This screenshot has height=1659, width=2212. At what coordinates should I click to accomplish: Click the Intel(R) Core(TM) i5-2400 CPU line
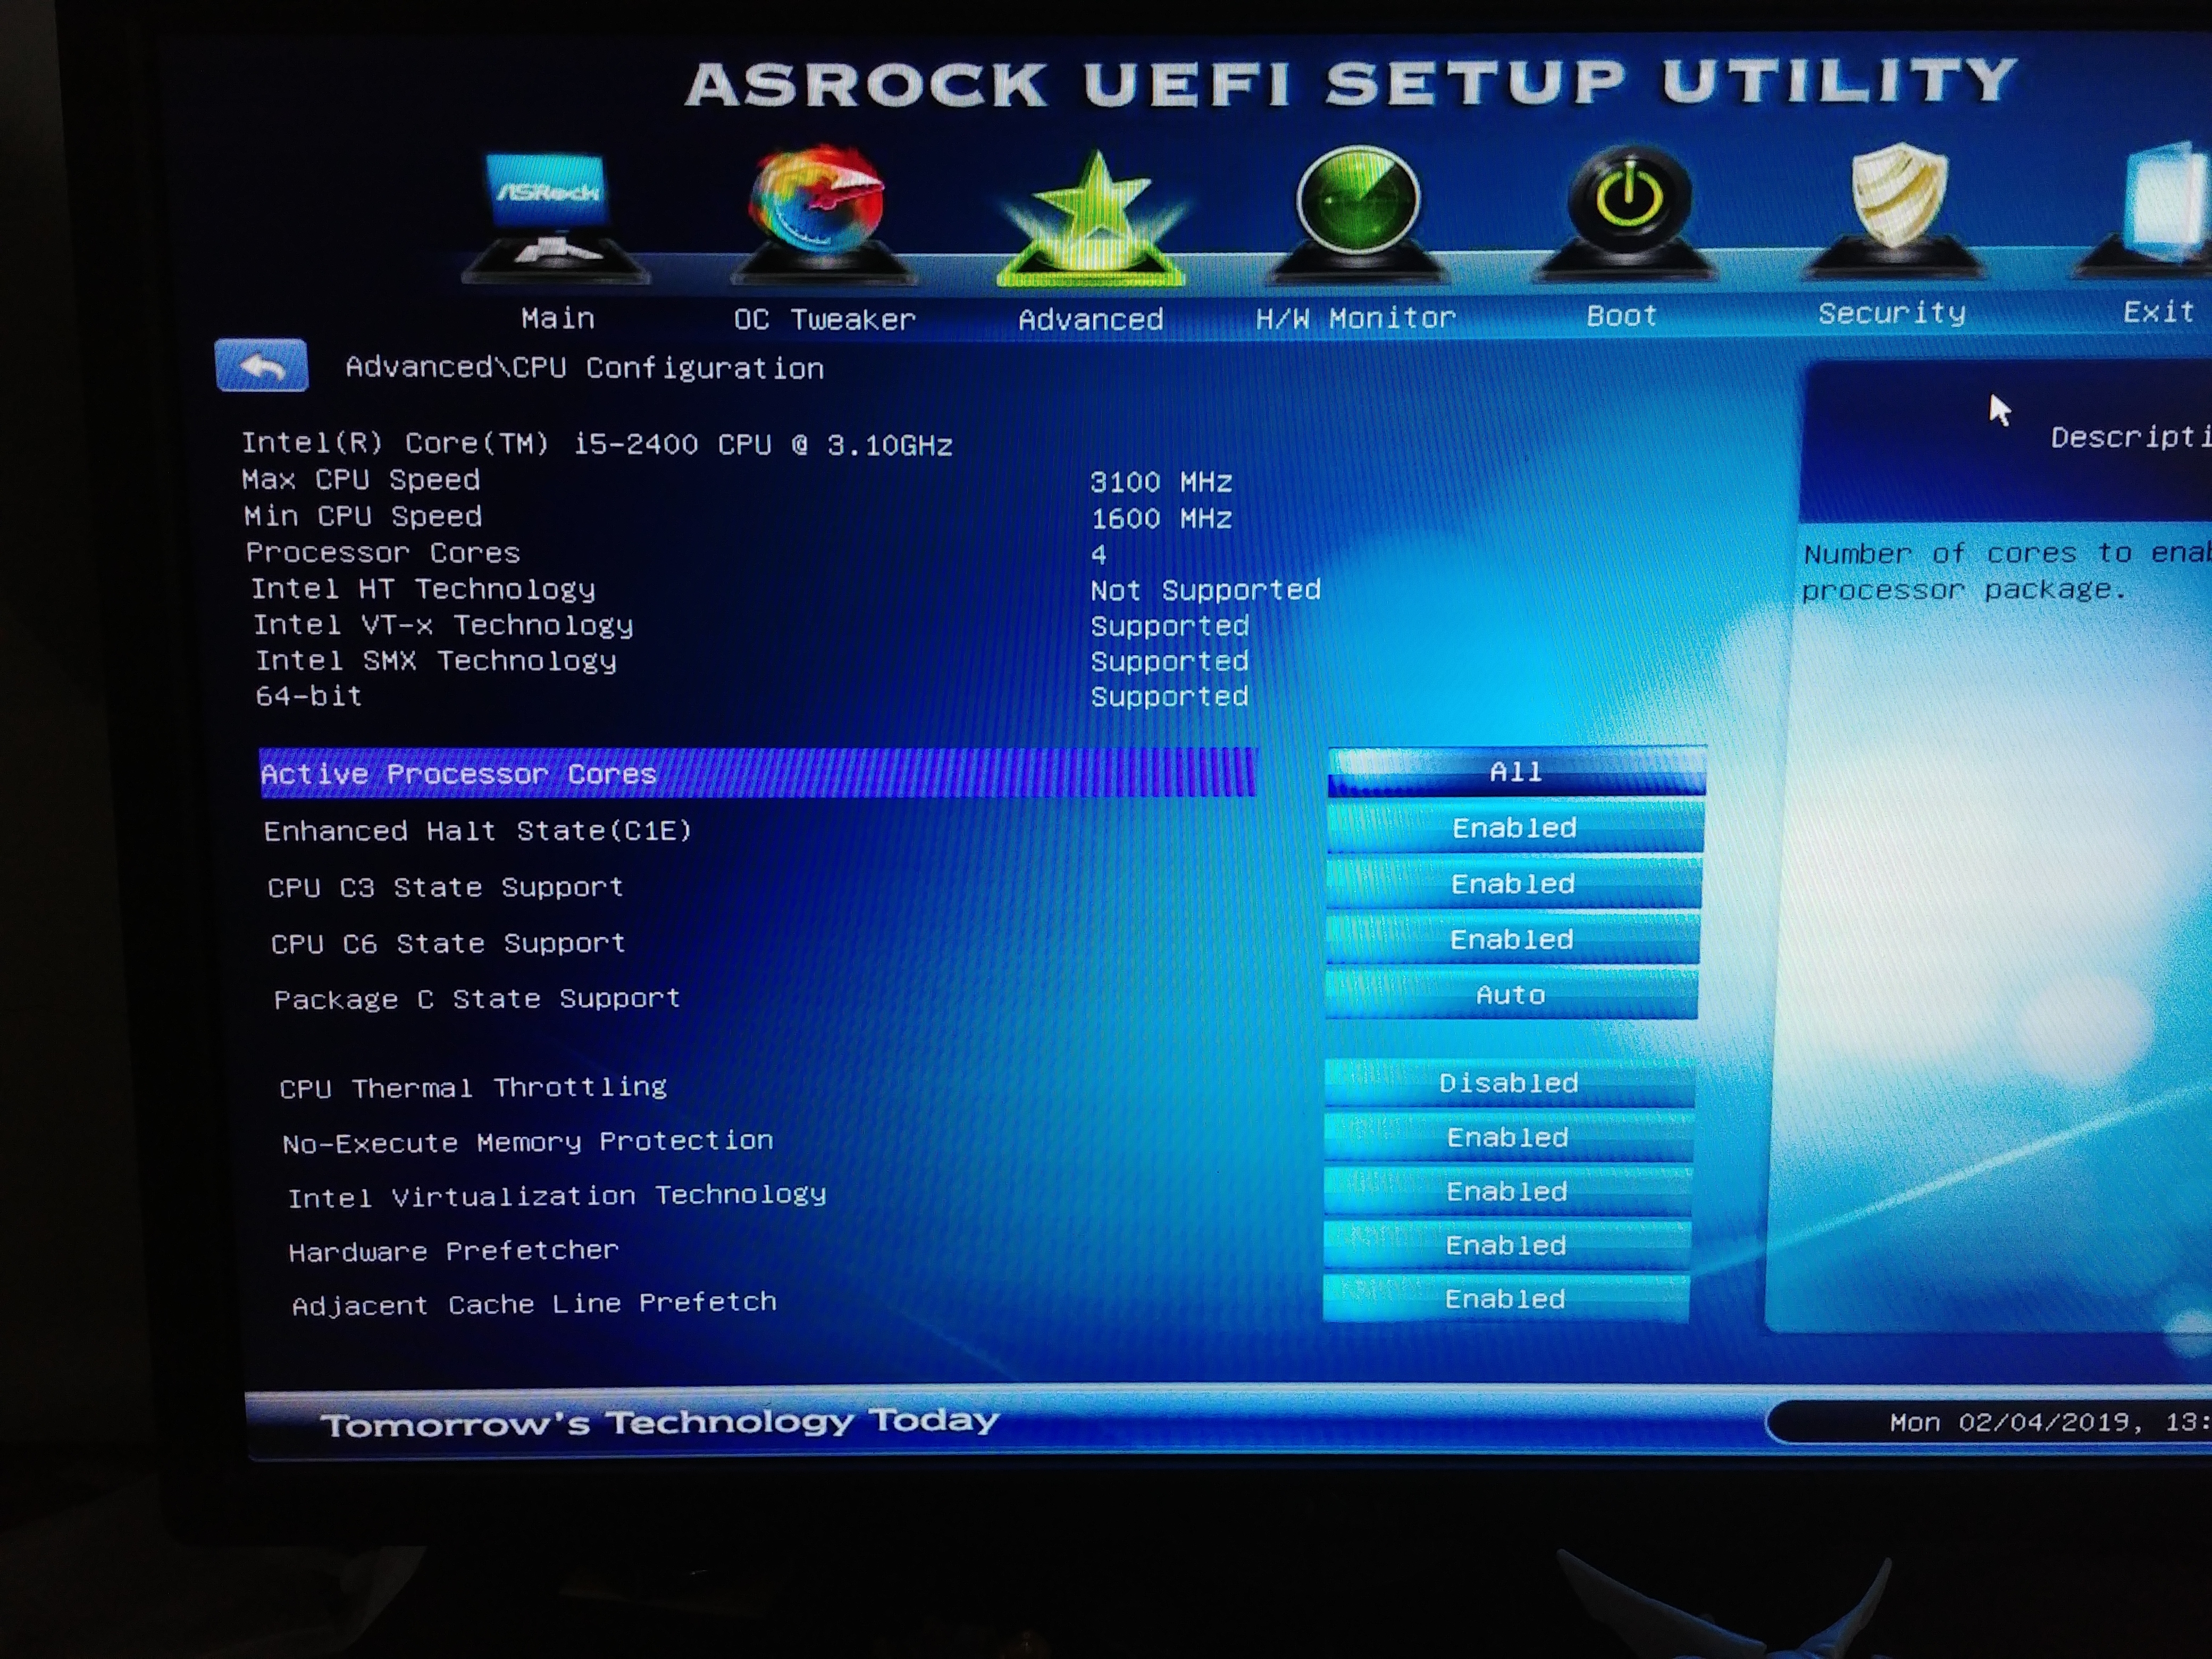597,444
